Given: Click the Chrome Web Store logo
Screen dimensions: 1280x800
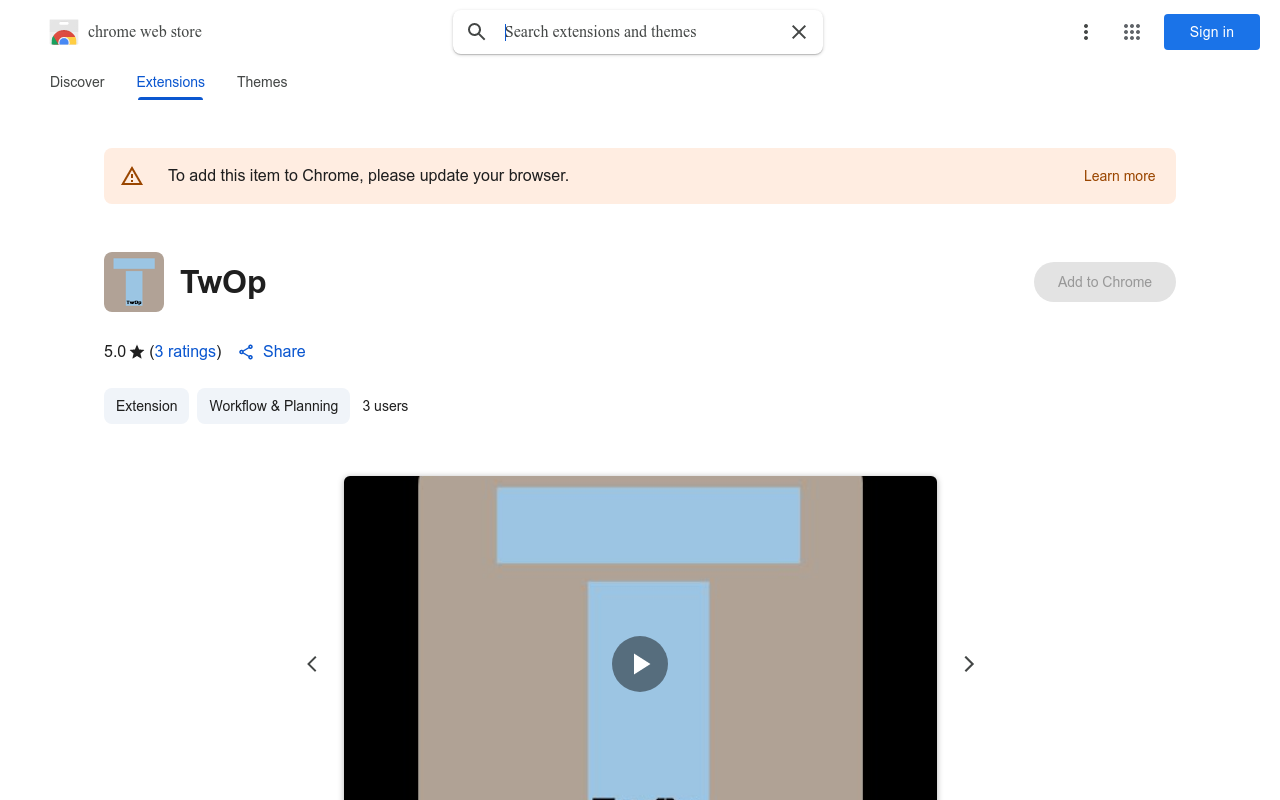Looking at the screenshot, I should pos(64,32).
